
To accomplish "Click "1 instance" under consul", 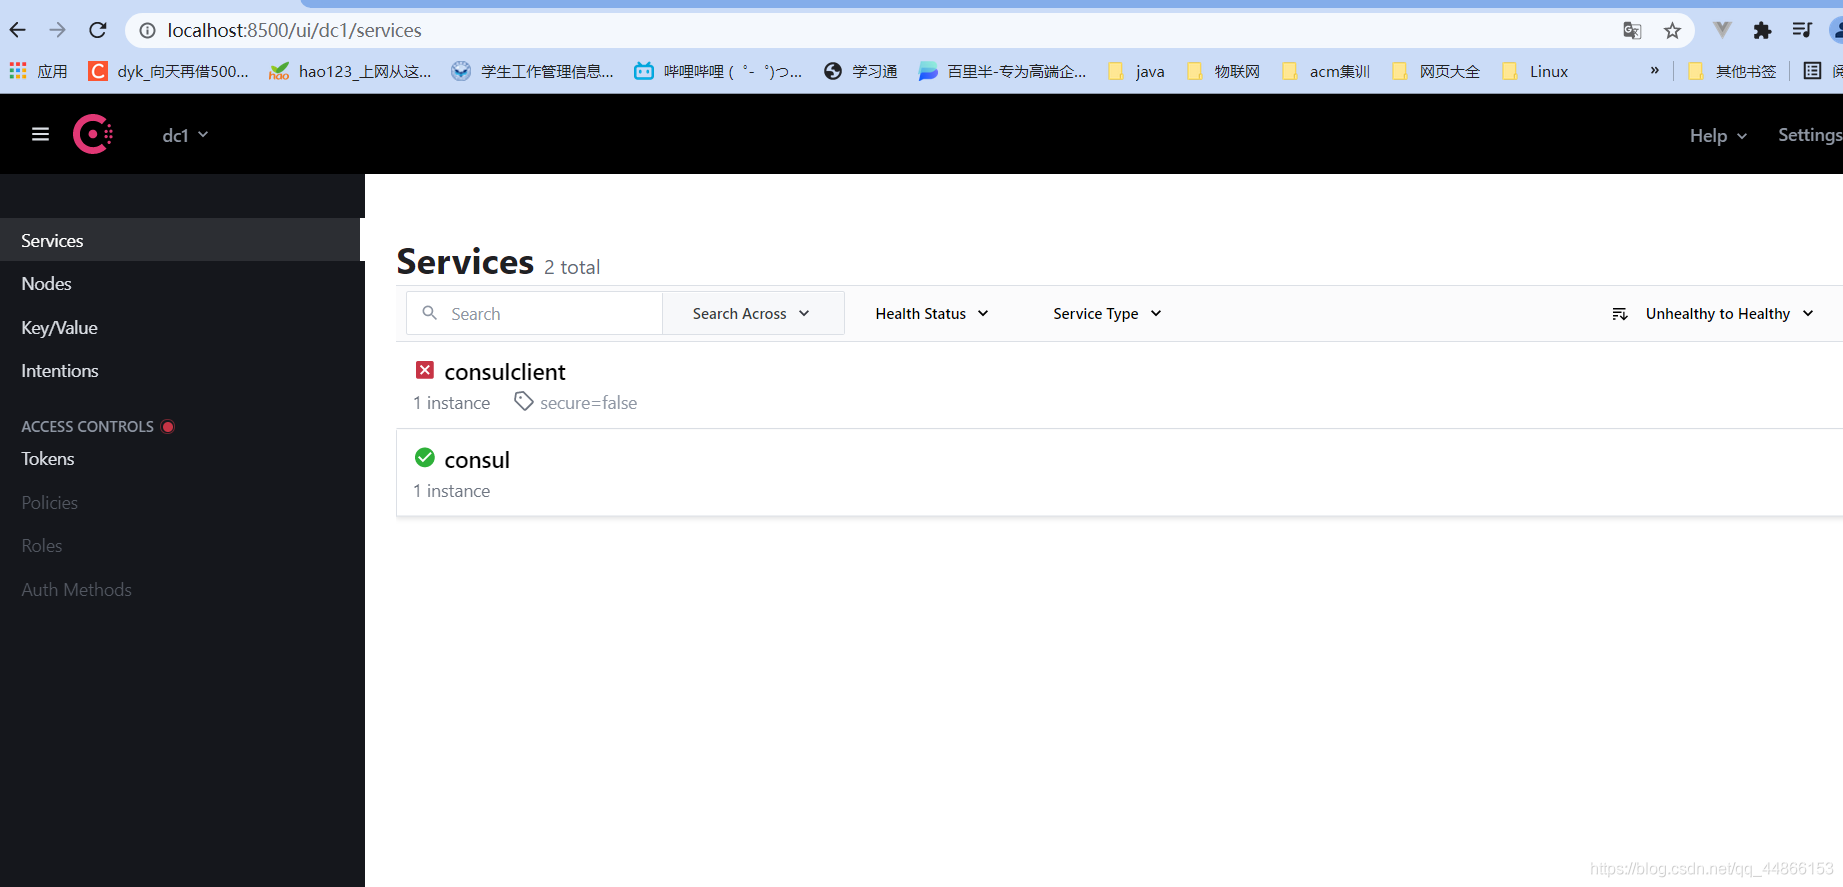I will (452, 491).
